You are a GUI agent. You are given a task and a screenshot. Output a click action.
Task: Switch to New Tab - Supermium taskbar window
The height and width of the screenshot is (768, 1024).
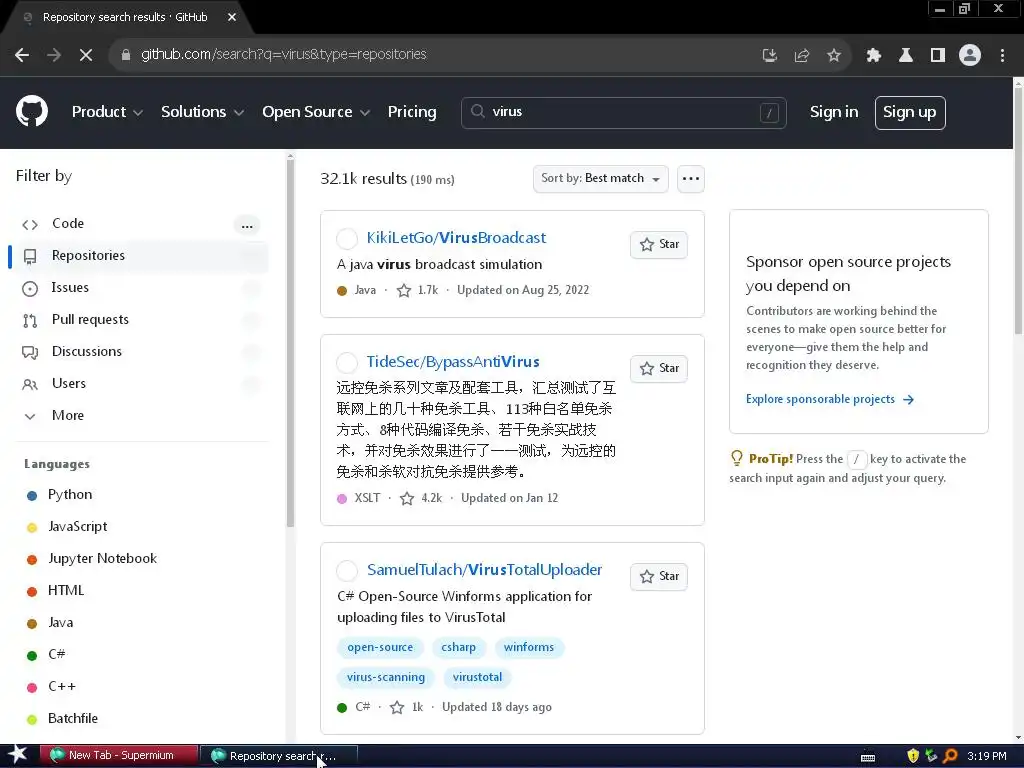119,756
